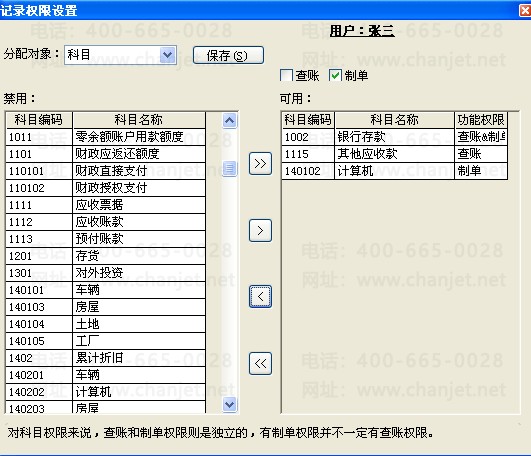Select row 110102 财政授权支付
The image size is (531, 456).
[x=105, y=188]
